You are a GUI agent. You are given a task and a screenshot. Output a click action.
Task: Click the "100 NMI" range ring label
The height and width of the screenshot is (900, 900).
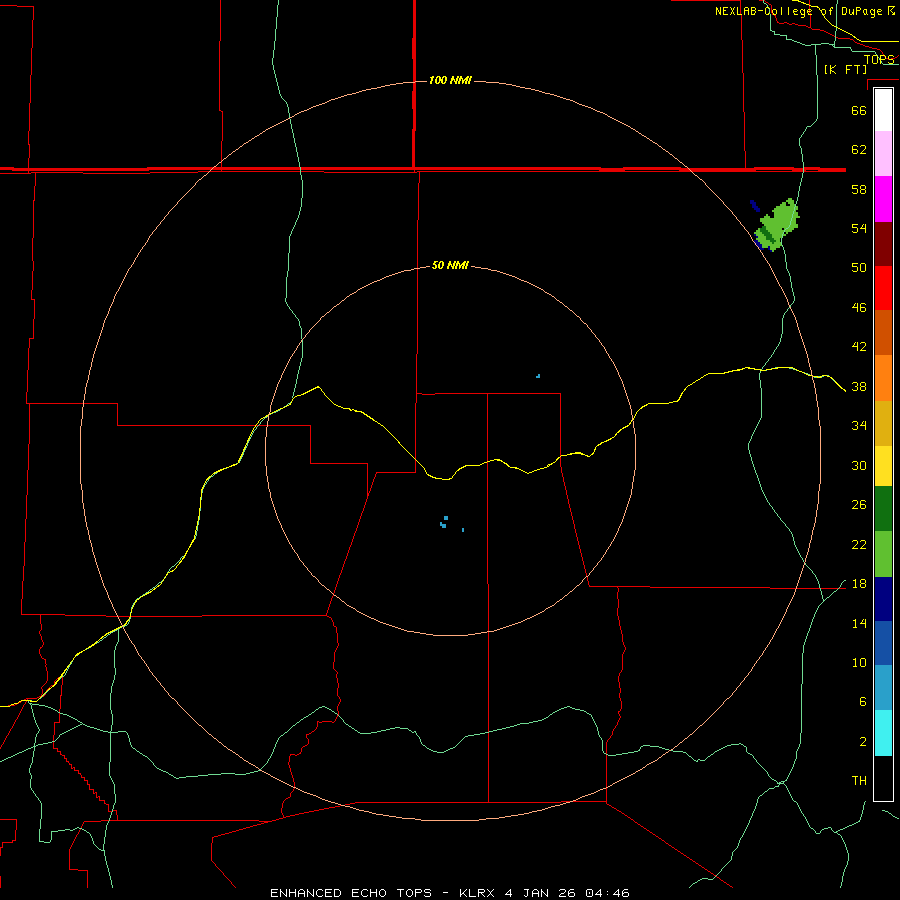click(450, 80)
